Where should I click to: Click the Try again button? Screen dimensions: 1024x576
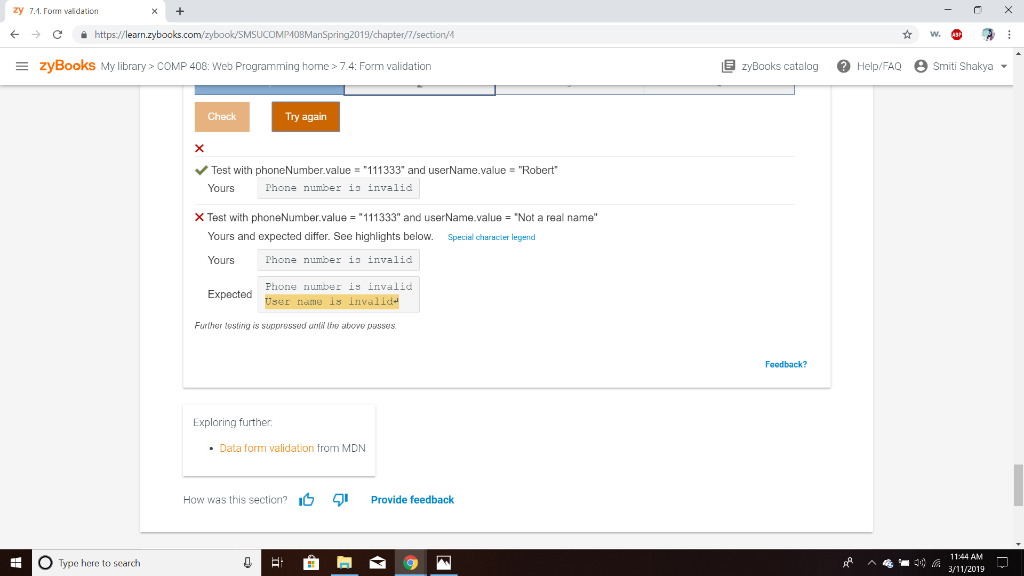(304, 116)
